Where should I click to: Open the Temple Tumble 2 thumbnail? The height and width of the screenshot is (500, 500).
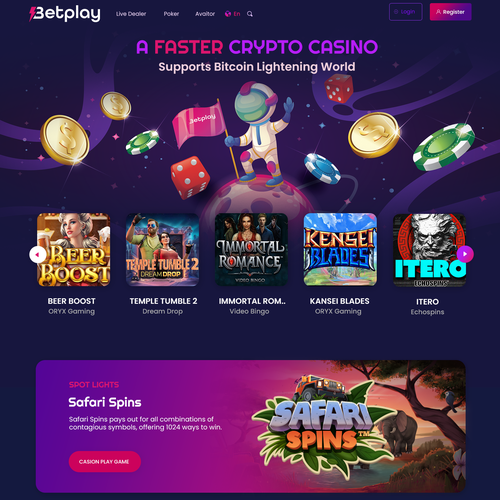tap(162, 250)
